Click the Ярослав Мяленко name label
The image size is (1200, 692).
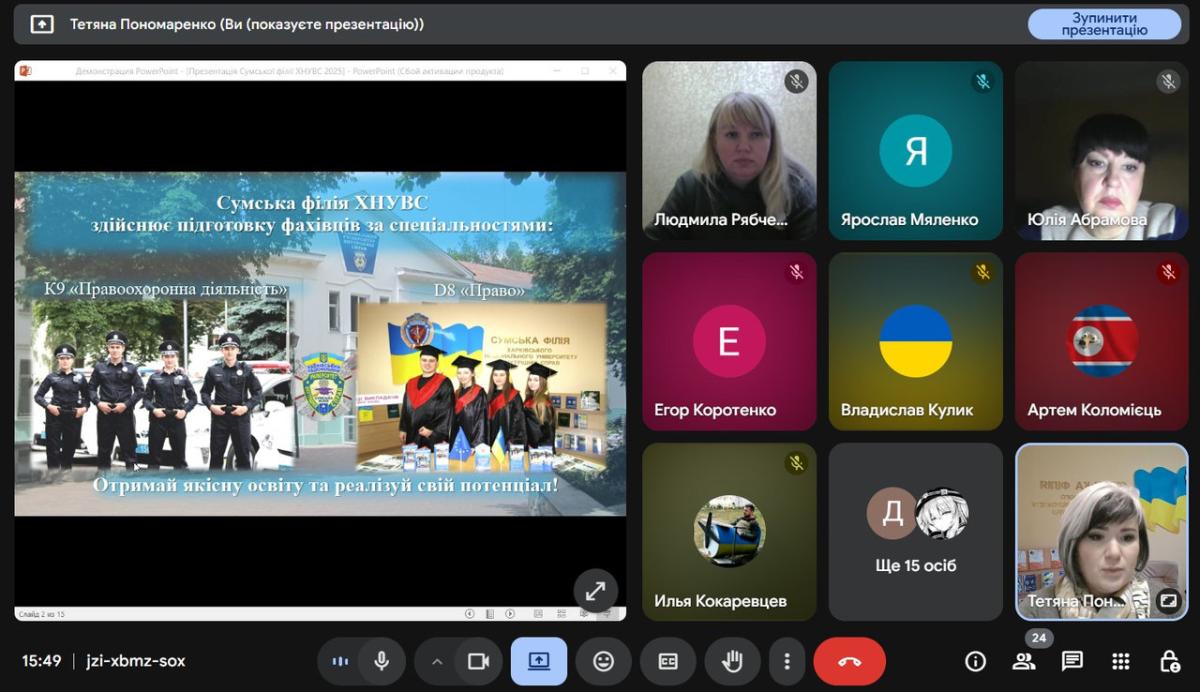point(909,219)
